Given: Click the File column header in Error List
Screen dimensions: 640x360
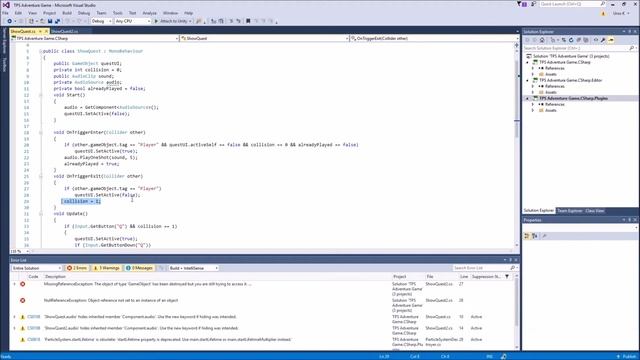Looking at the screenshot, I should coord(430,277).
